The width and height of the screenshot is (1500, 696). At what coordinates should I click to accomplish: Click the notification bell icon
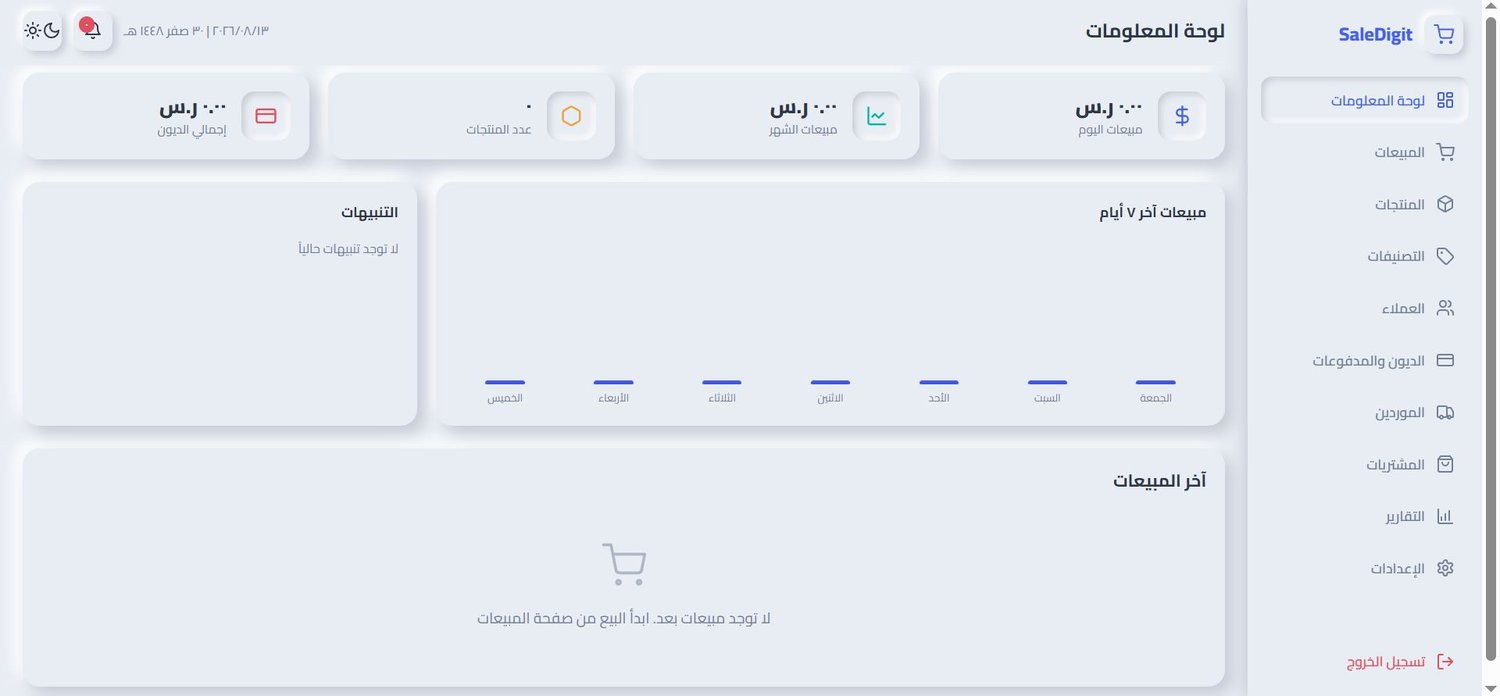pos(92,30)
